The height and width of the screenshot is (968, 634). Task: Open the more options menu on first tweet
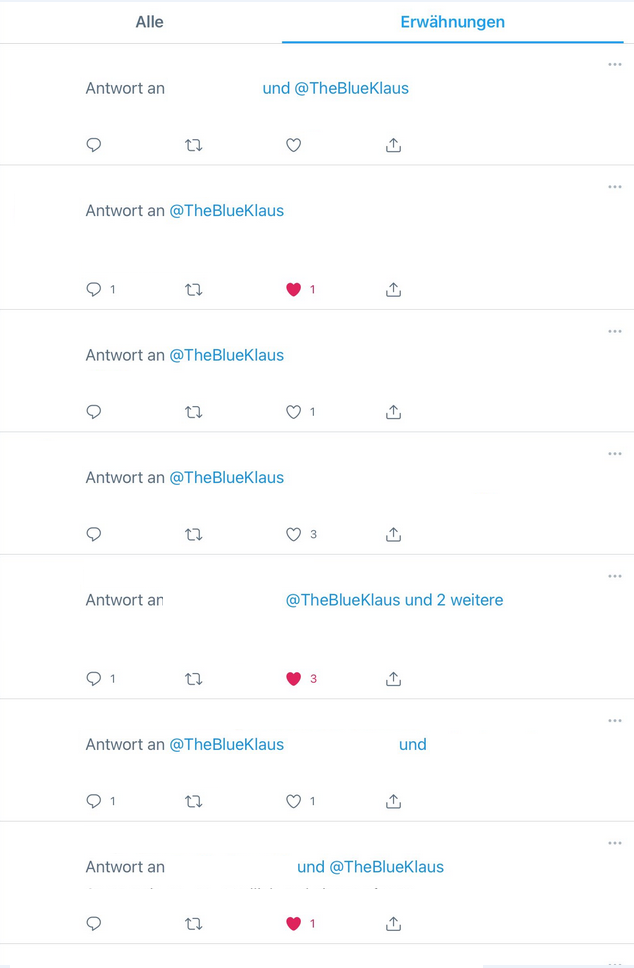point(614,65)
